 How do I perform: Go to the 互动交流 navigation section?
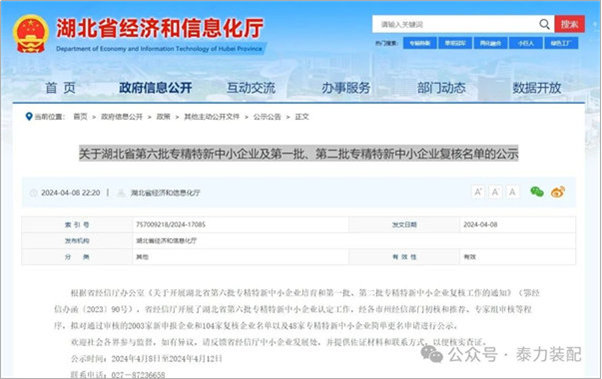pyautogui.click(x=251, y=88)
